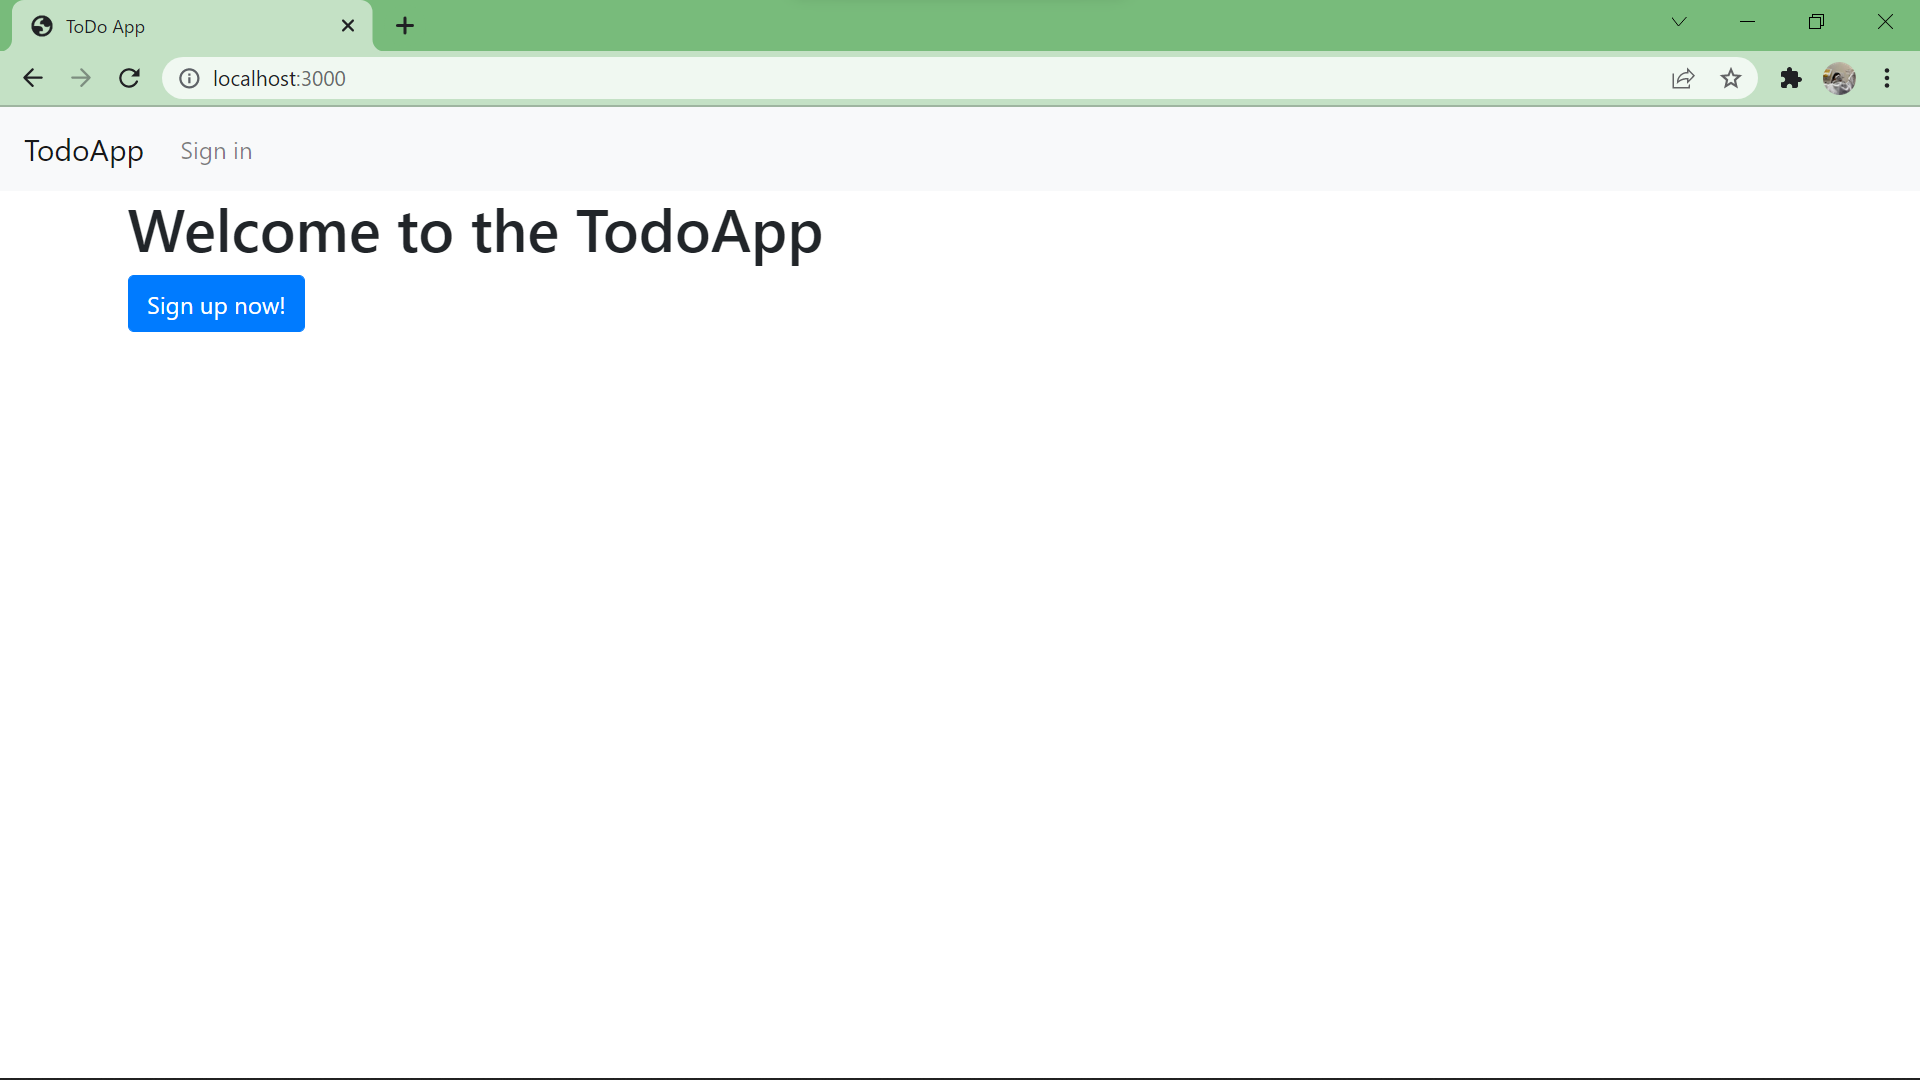Restore down the browser window
Image resolution: width=1920 pixels, height=1080 pixels.
[x=1817, y=21]
